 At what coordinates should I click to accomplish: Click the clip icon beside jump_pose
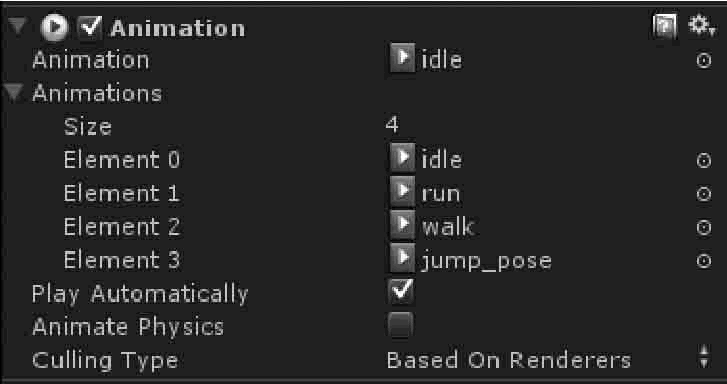[402, 259]
